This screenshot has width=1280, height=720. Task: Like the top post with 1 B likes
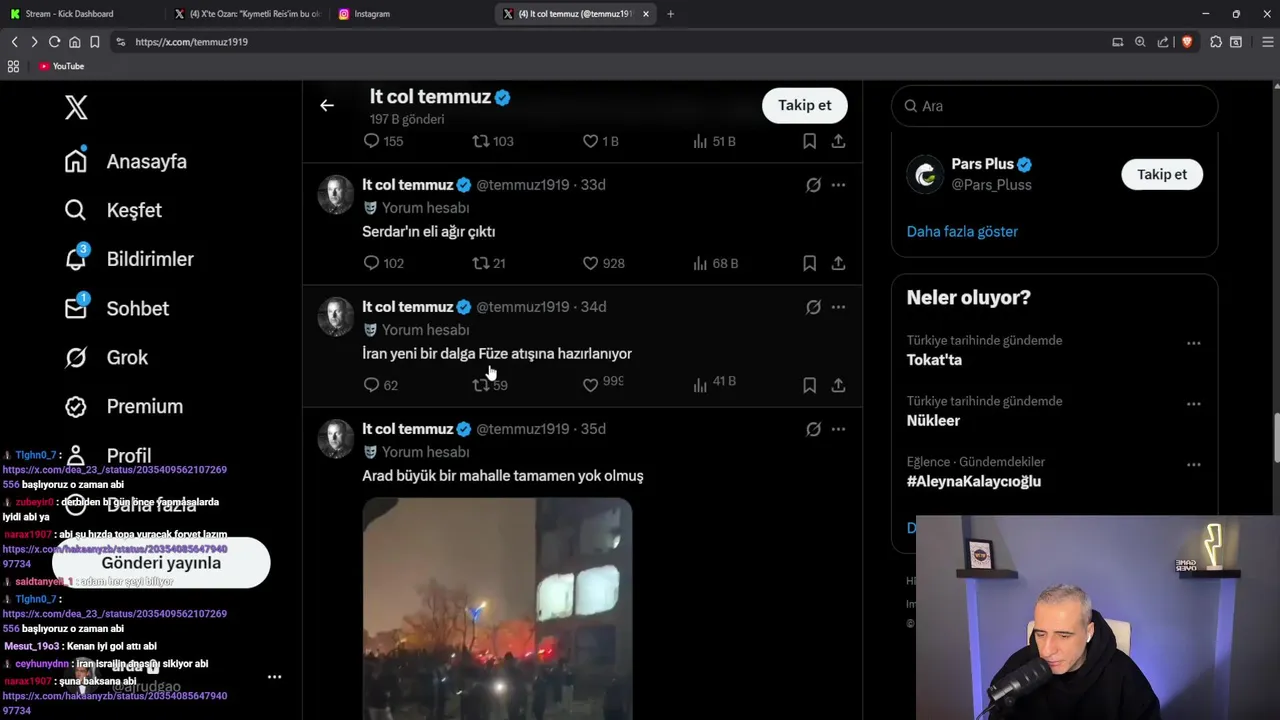coord(600,141)
